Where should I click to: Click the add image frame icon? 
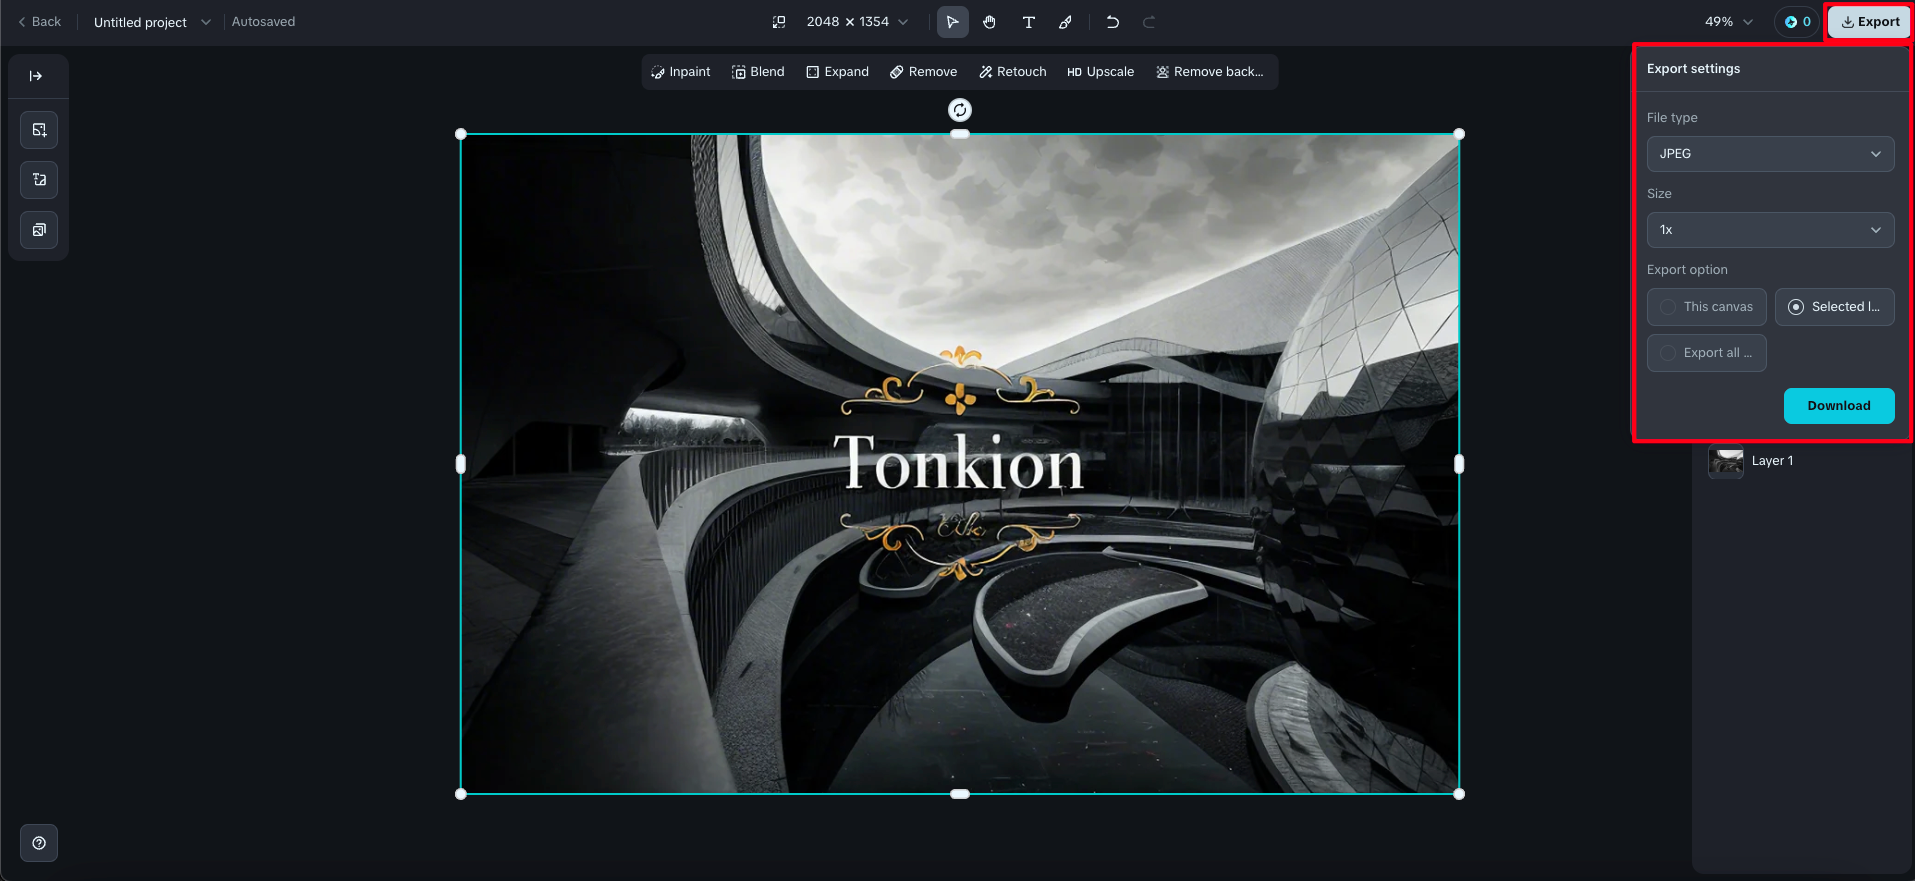[x=39, y=130]
